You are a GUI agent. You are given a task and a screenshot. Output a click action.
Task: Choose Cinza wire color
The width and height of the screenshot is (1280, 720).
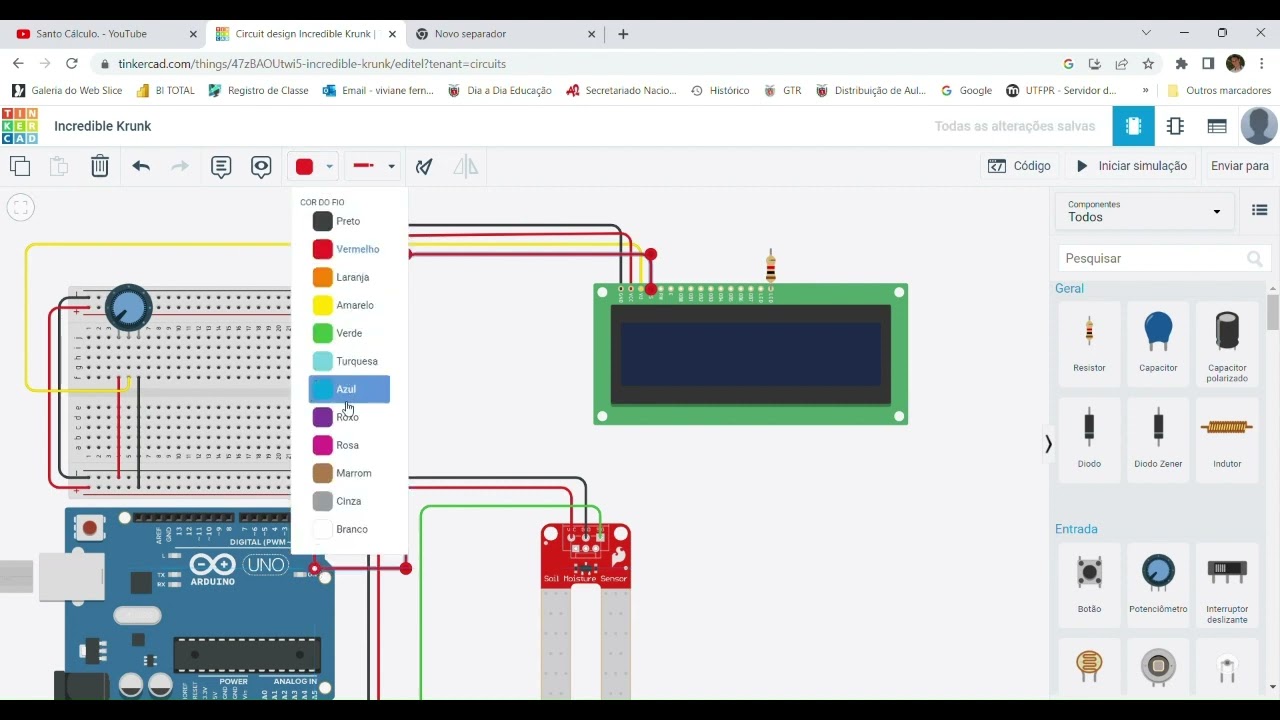point(349,501)
